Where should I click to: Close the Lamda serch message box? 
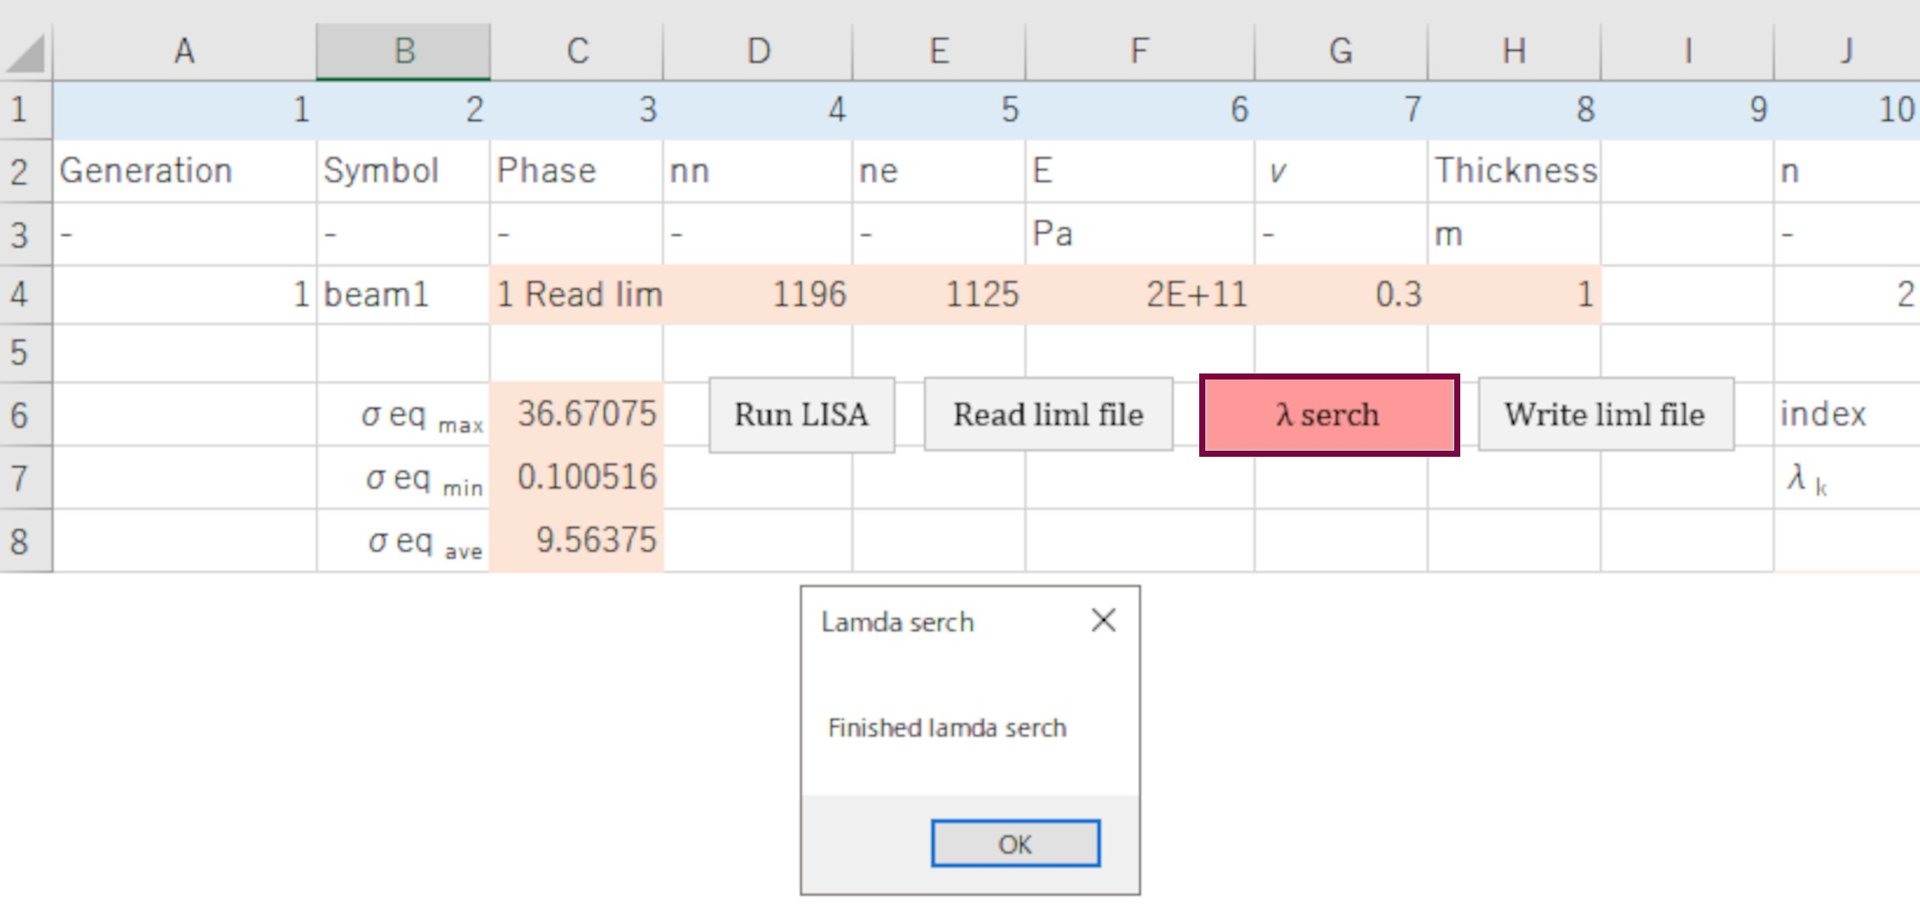coord(1103,621)
